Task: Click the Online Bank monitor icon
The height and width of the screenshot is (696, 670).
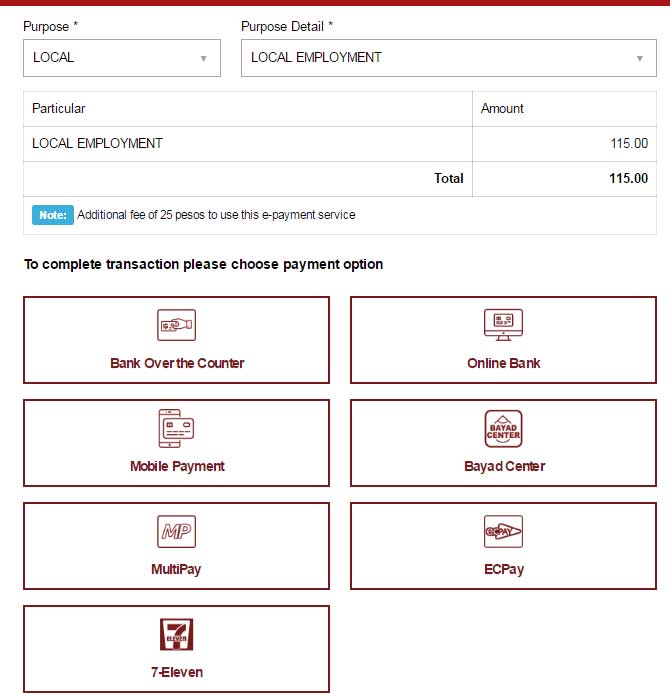Action: (503, 325)
